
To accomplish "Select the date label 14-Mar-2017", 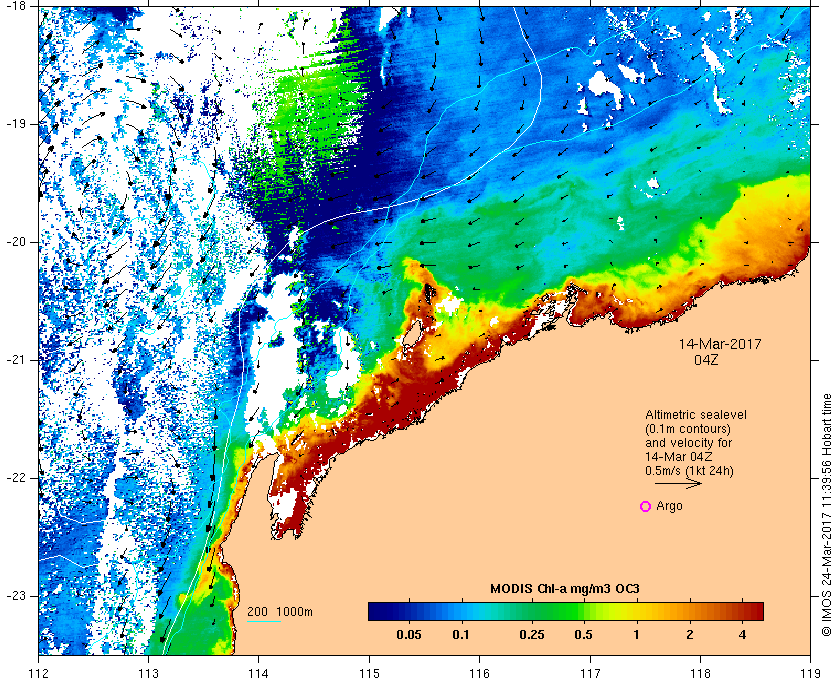I will click(x=720, y=344).
